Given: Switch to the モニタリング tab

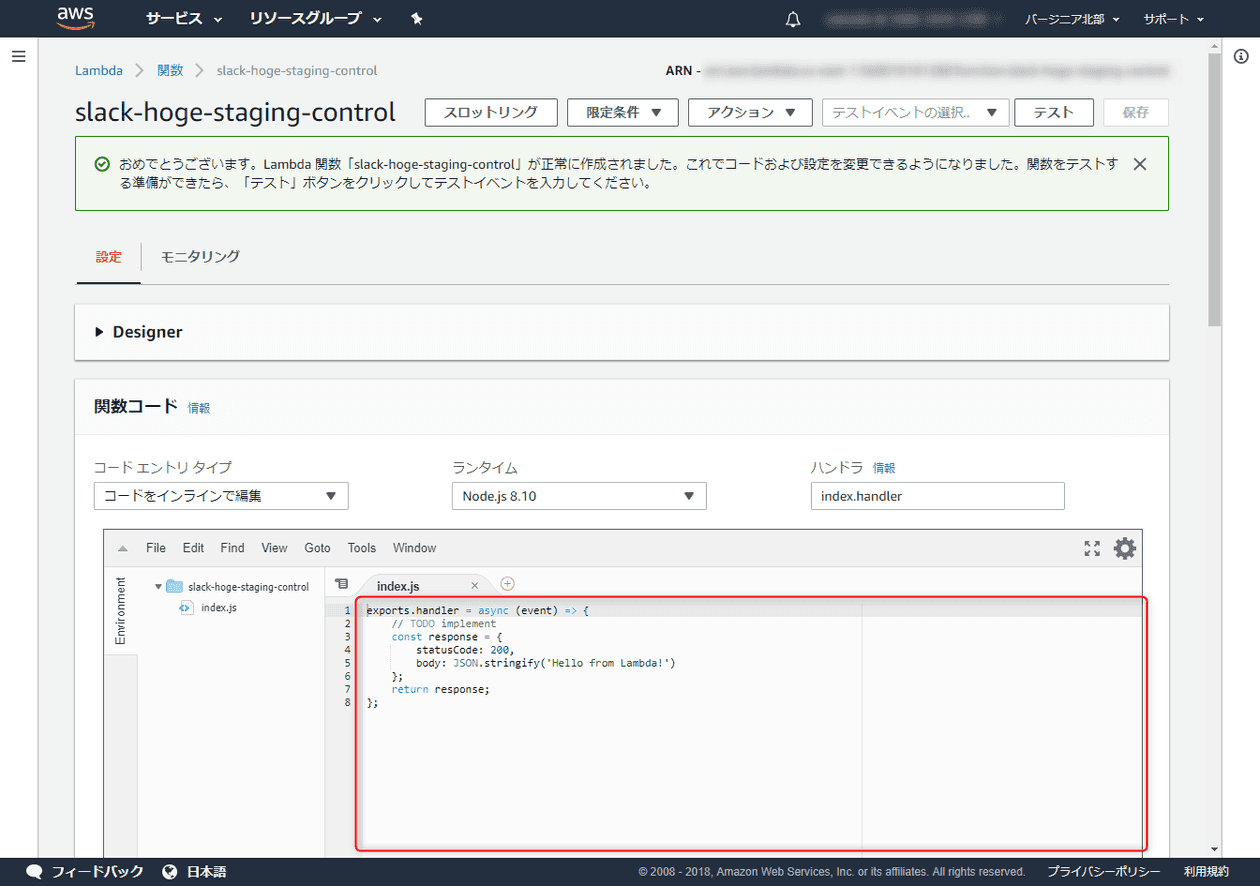Looking at the screenshot, I should [x=200, y=257].
